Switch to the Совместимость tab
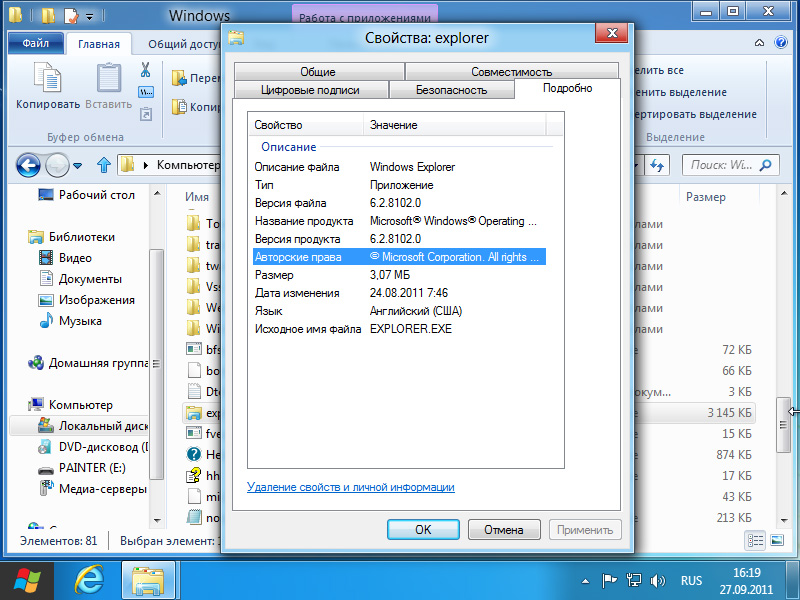Image resolution: width=800 pixels, height=600 pixels. [512, 72]
